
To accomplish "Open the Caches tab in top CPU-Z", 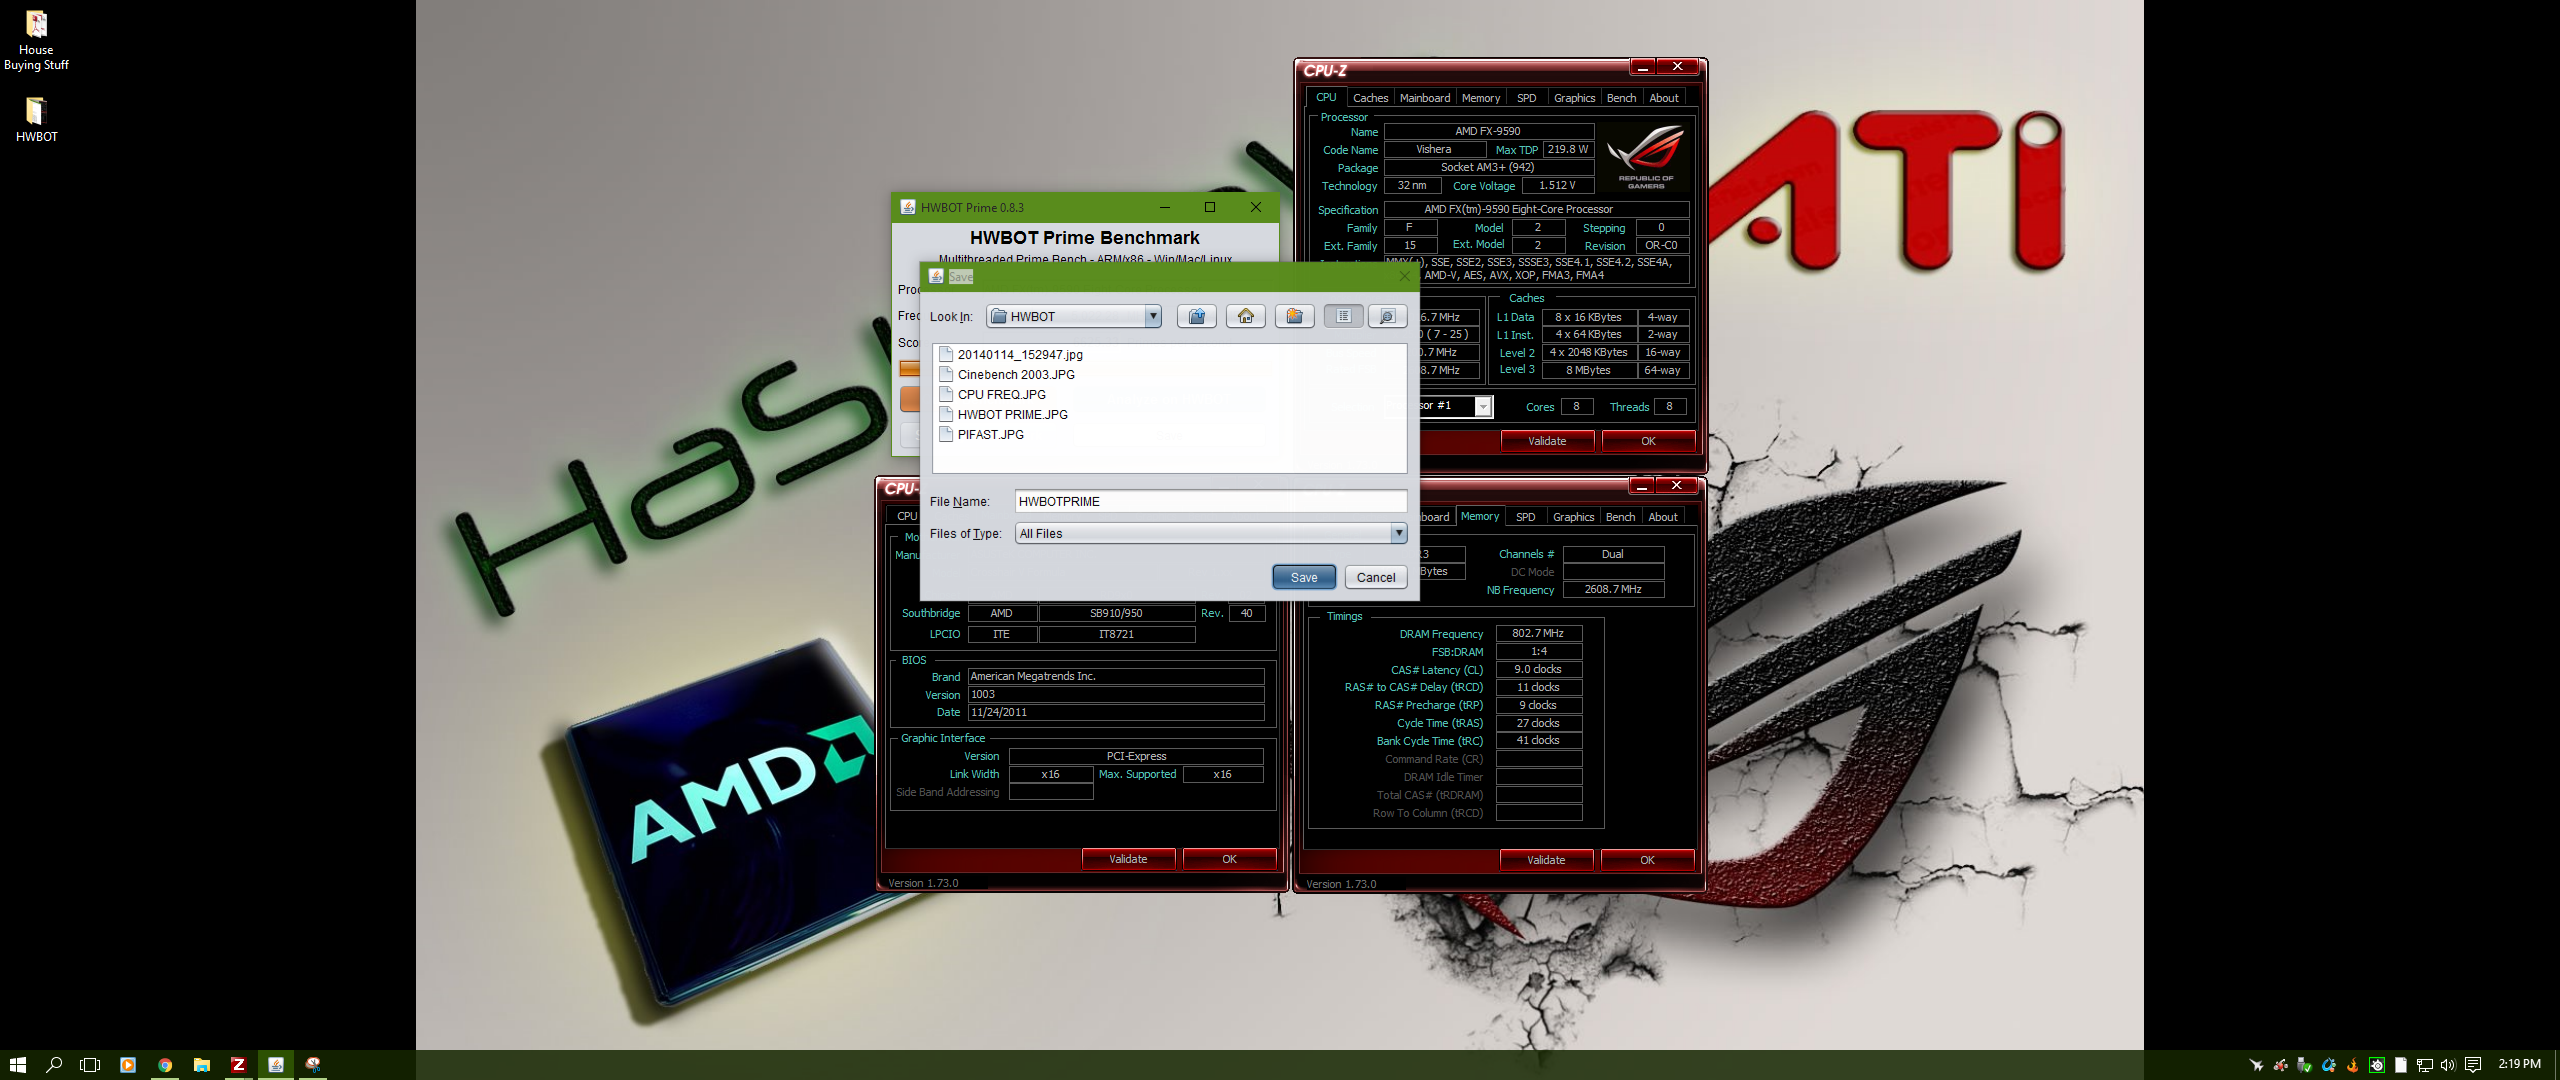I will tap(1370, 98).
